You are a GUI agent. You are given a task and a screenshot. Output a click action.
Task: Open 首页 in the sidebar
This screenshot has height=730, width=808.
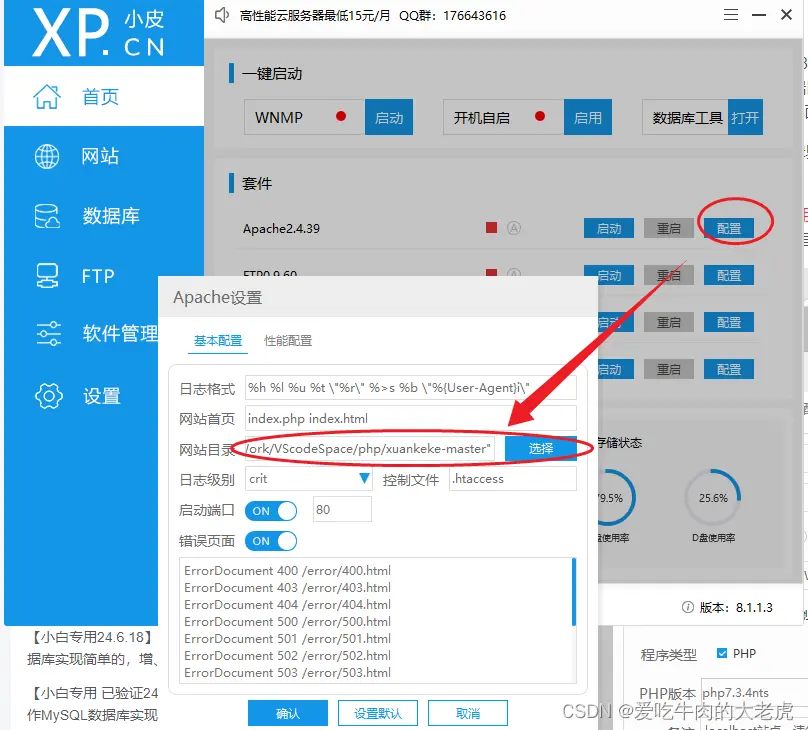tap(104, 96)
